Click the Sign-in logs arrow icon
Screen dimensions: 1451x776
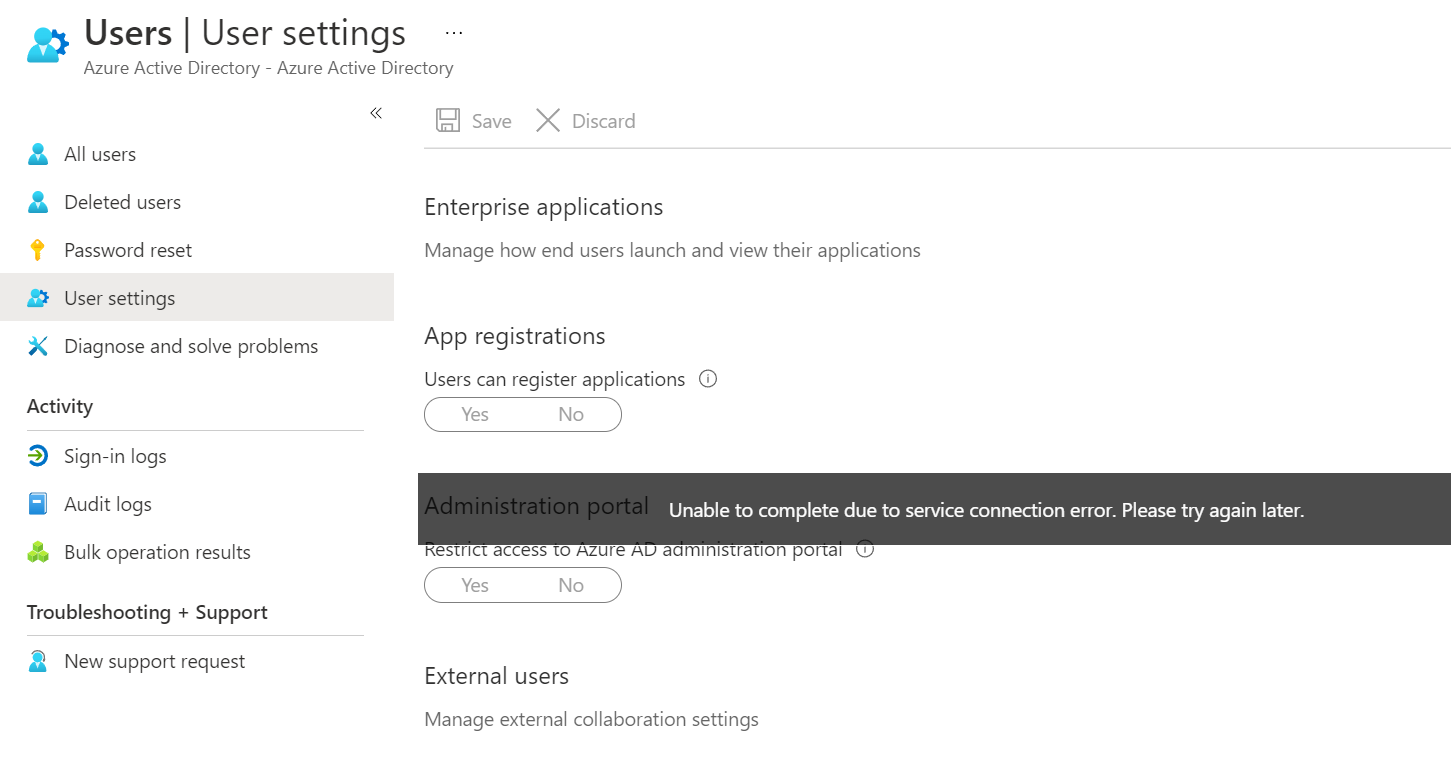coord(38,456)
